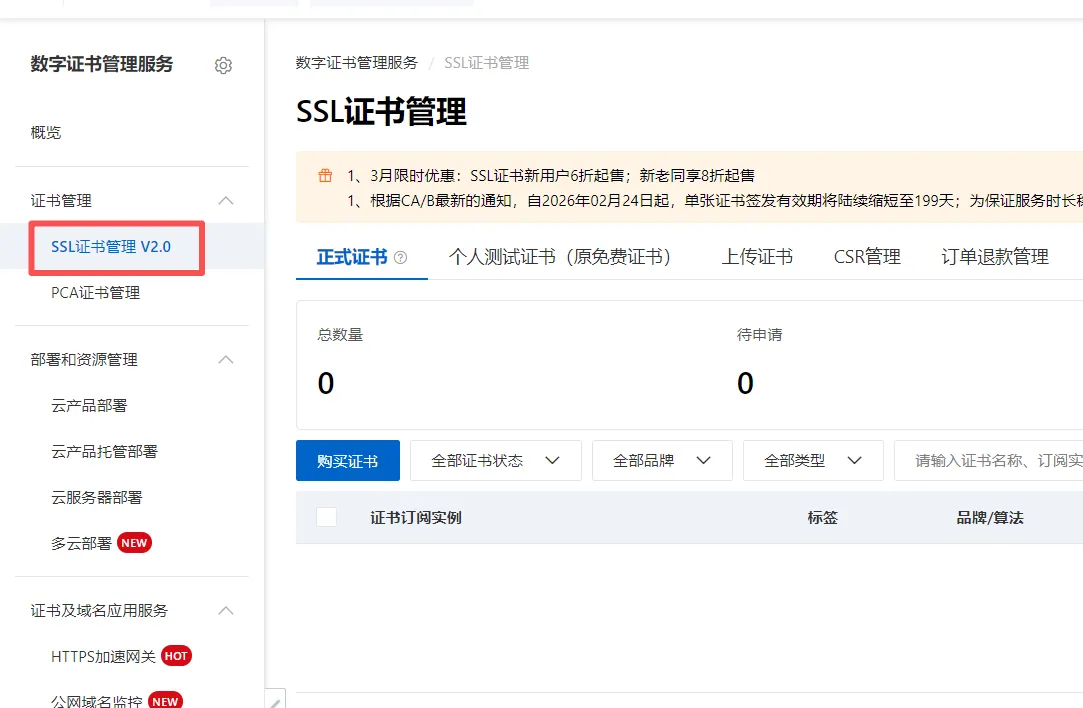Open the 全部品牌 dropdown
The image size is (1083, 708).
click(662, 461)
